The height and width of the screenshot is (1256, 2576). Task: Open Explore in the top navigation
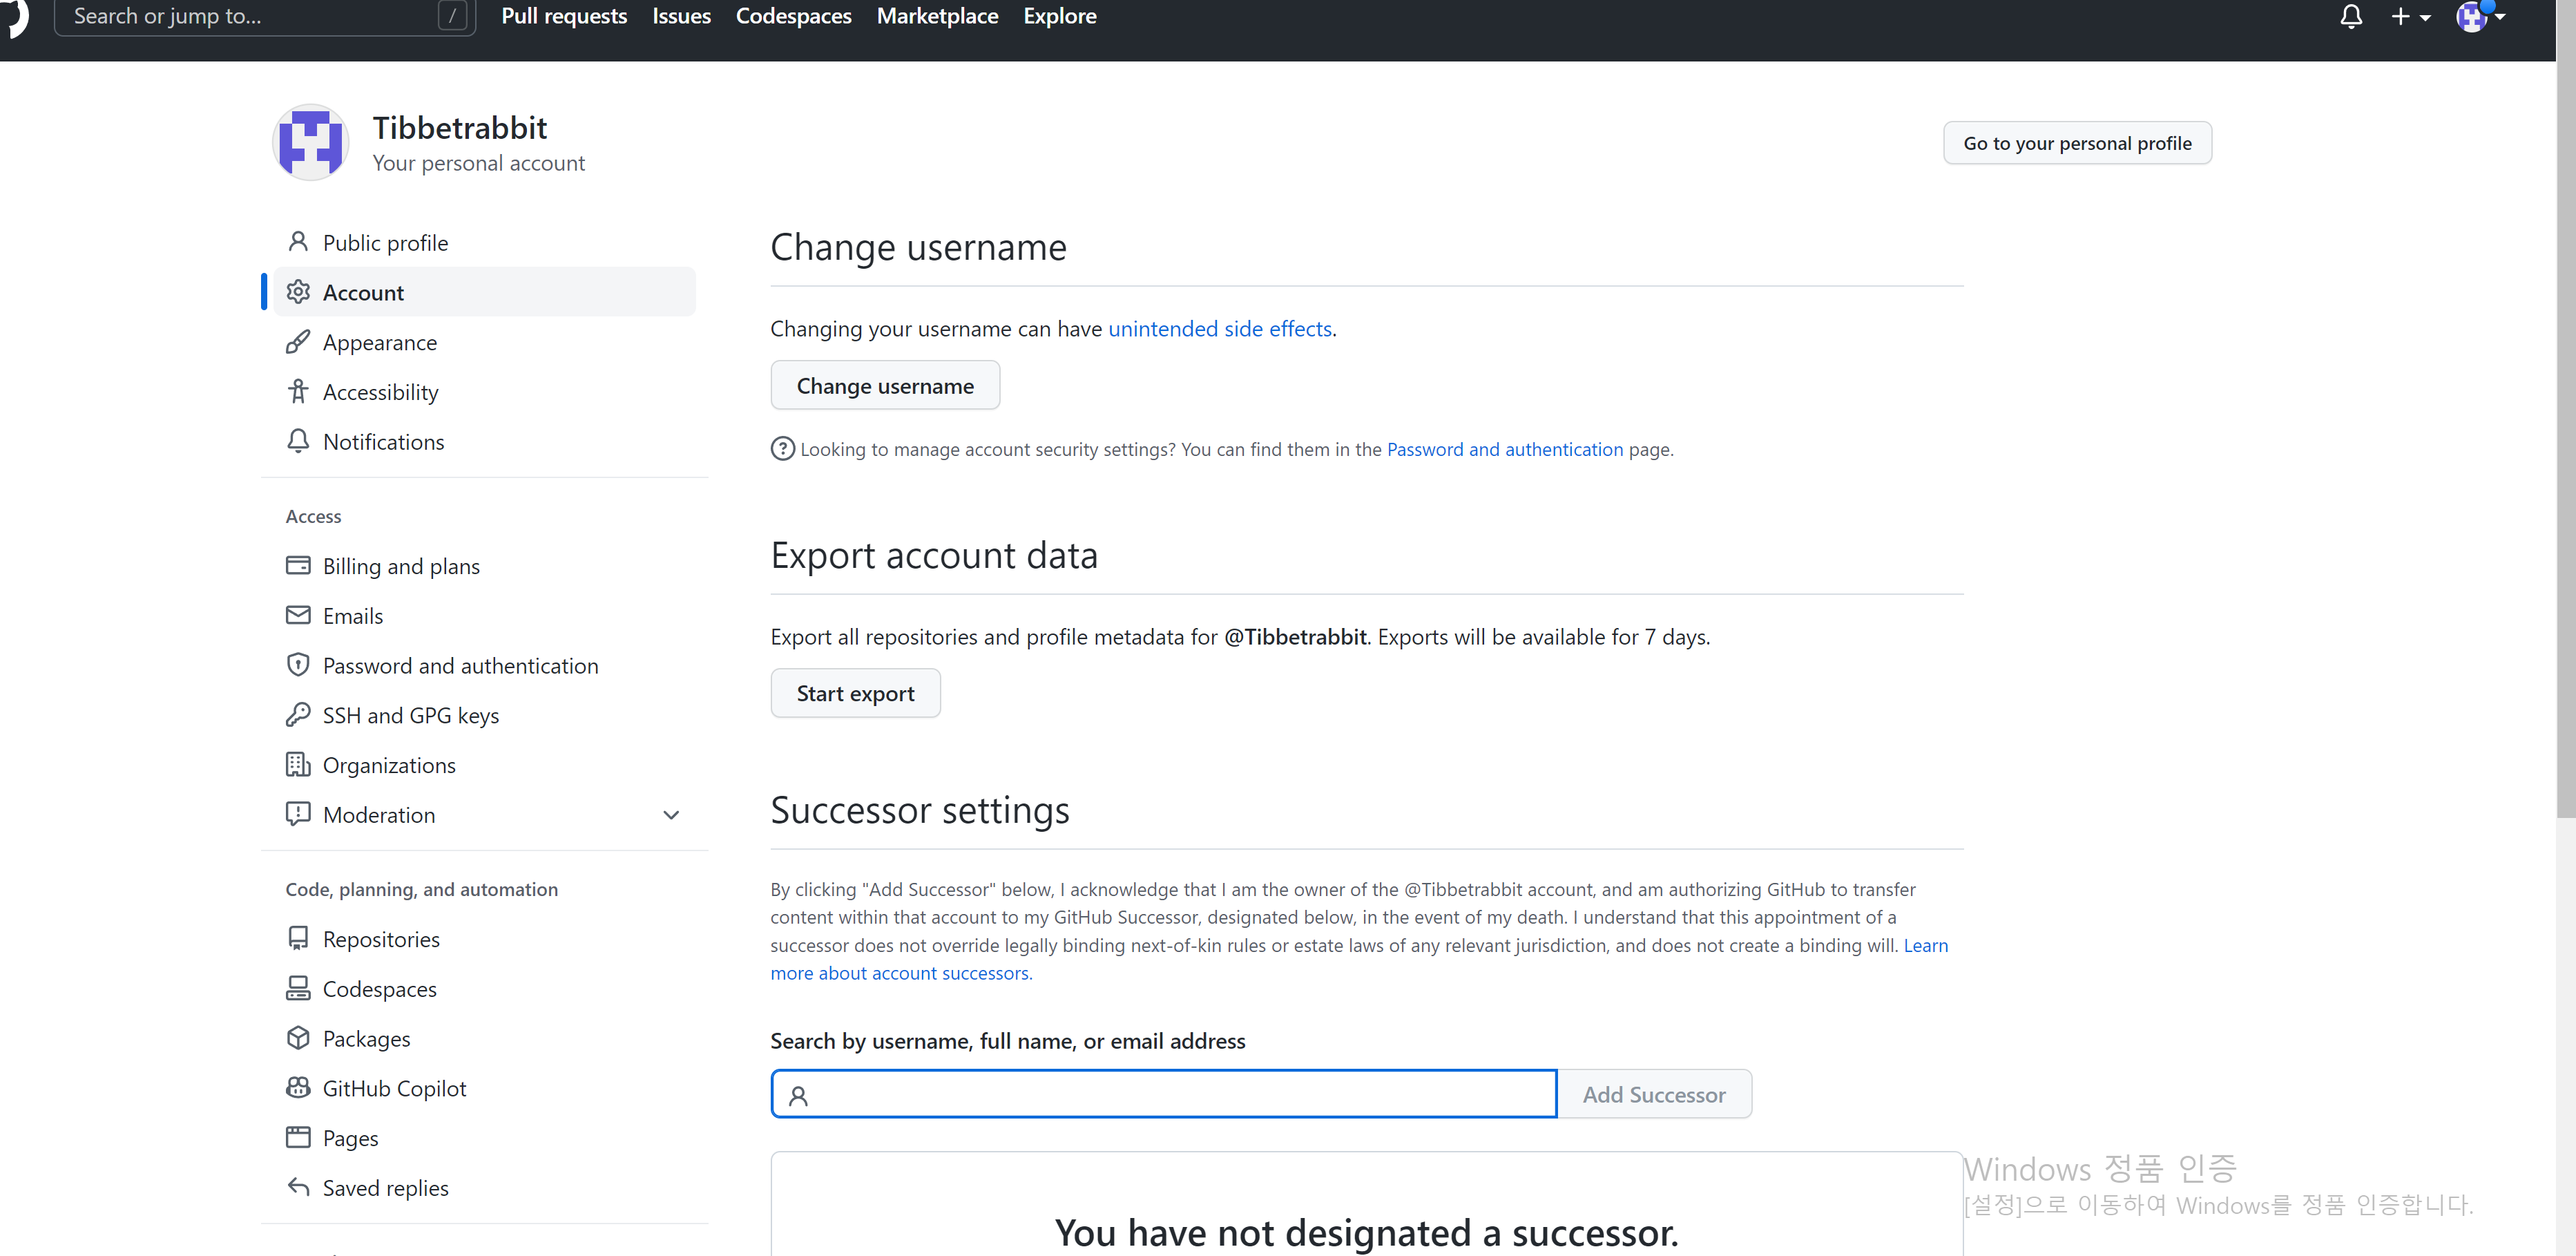1060,16
